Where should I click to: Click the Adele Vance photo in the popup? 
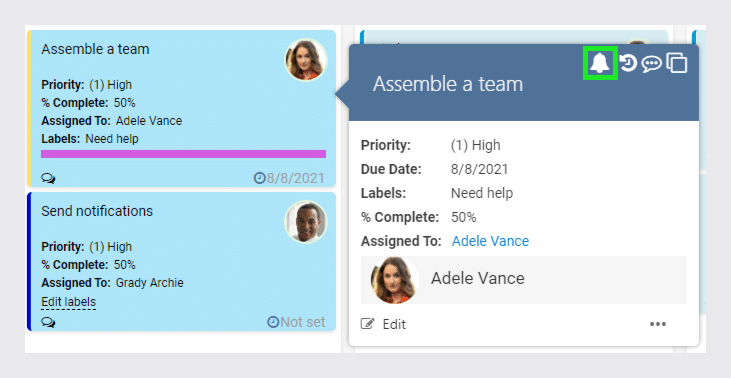(394, 280)
